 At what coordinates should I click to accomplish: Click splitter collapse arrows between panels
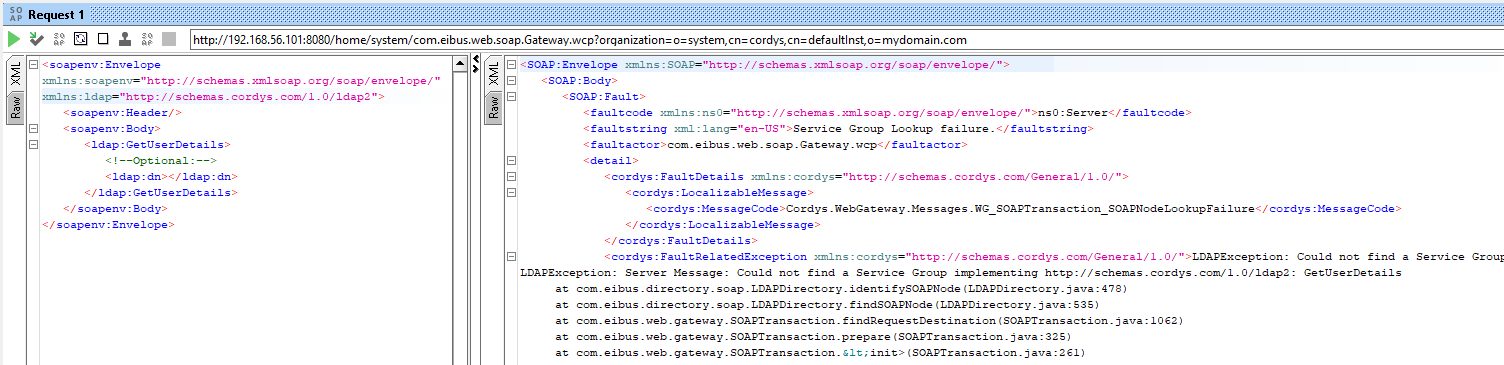pyautogui.click(x=476, y=65)
